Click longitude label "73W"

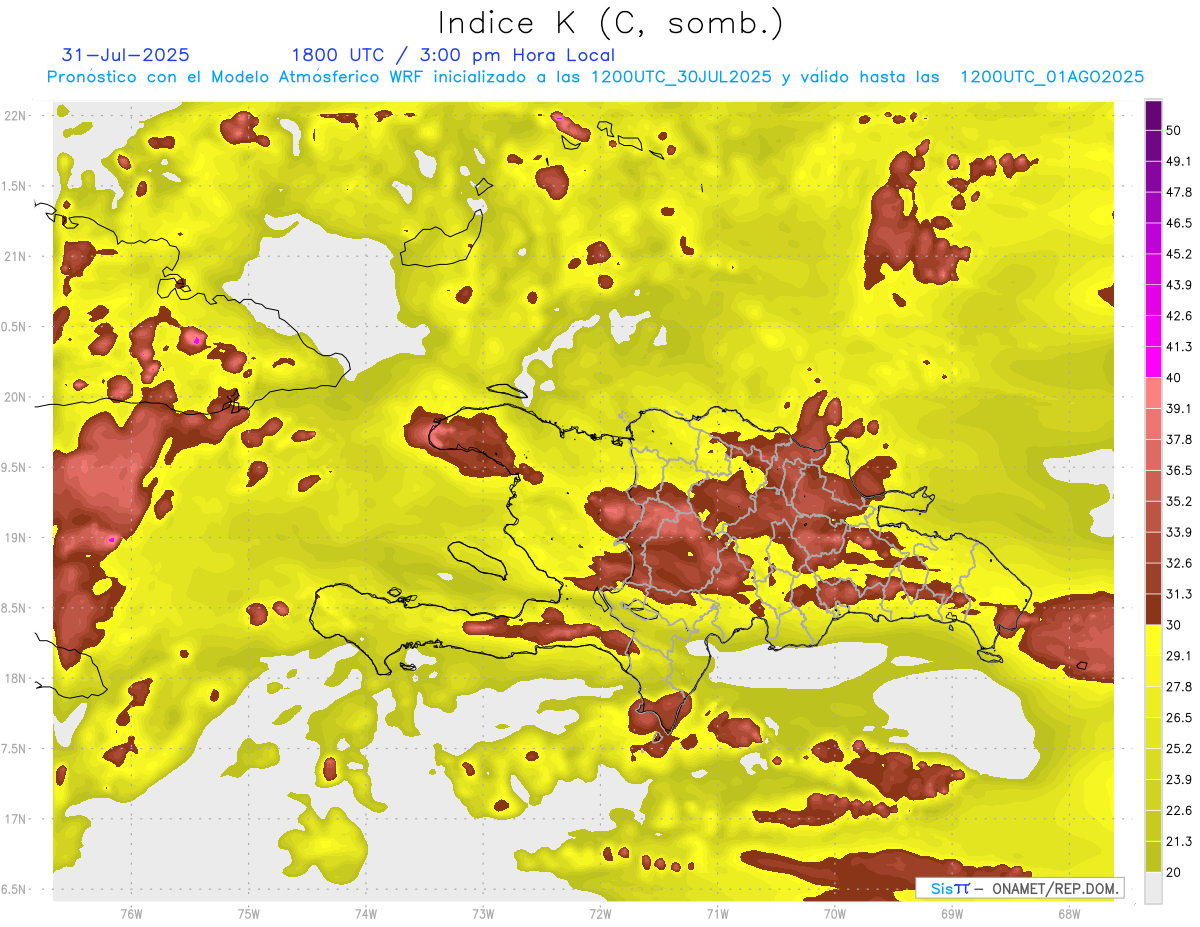(482, 914)
